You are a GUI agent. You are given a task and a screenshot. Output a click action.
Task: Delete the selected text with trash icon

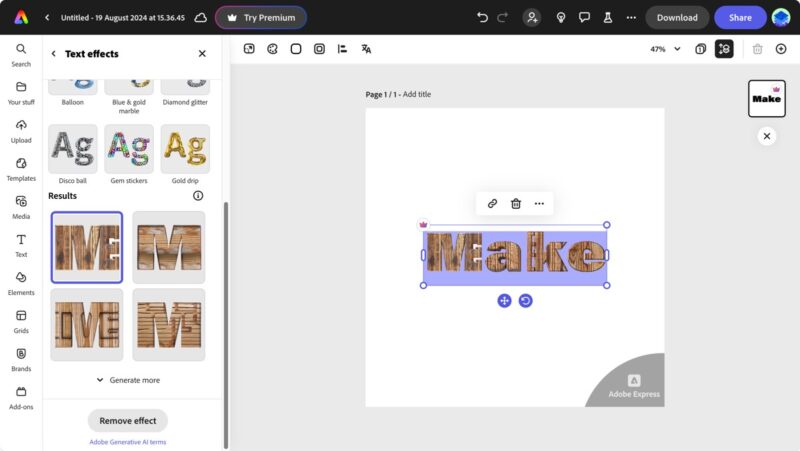pyautogui.click(x=516, y=204)
